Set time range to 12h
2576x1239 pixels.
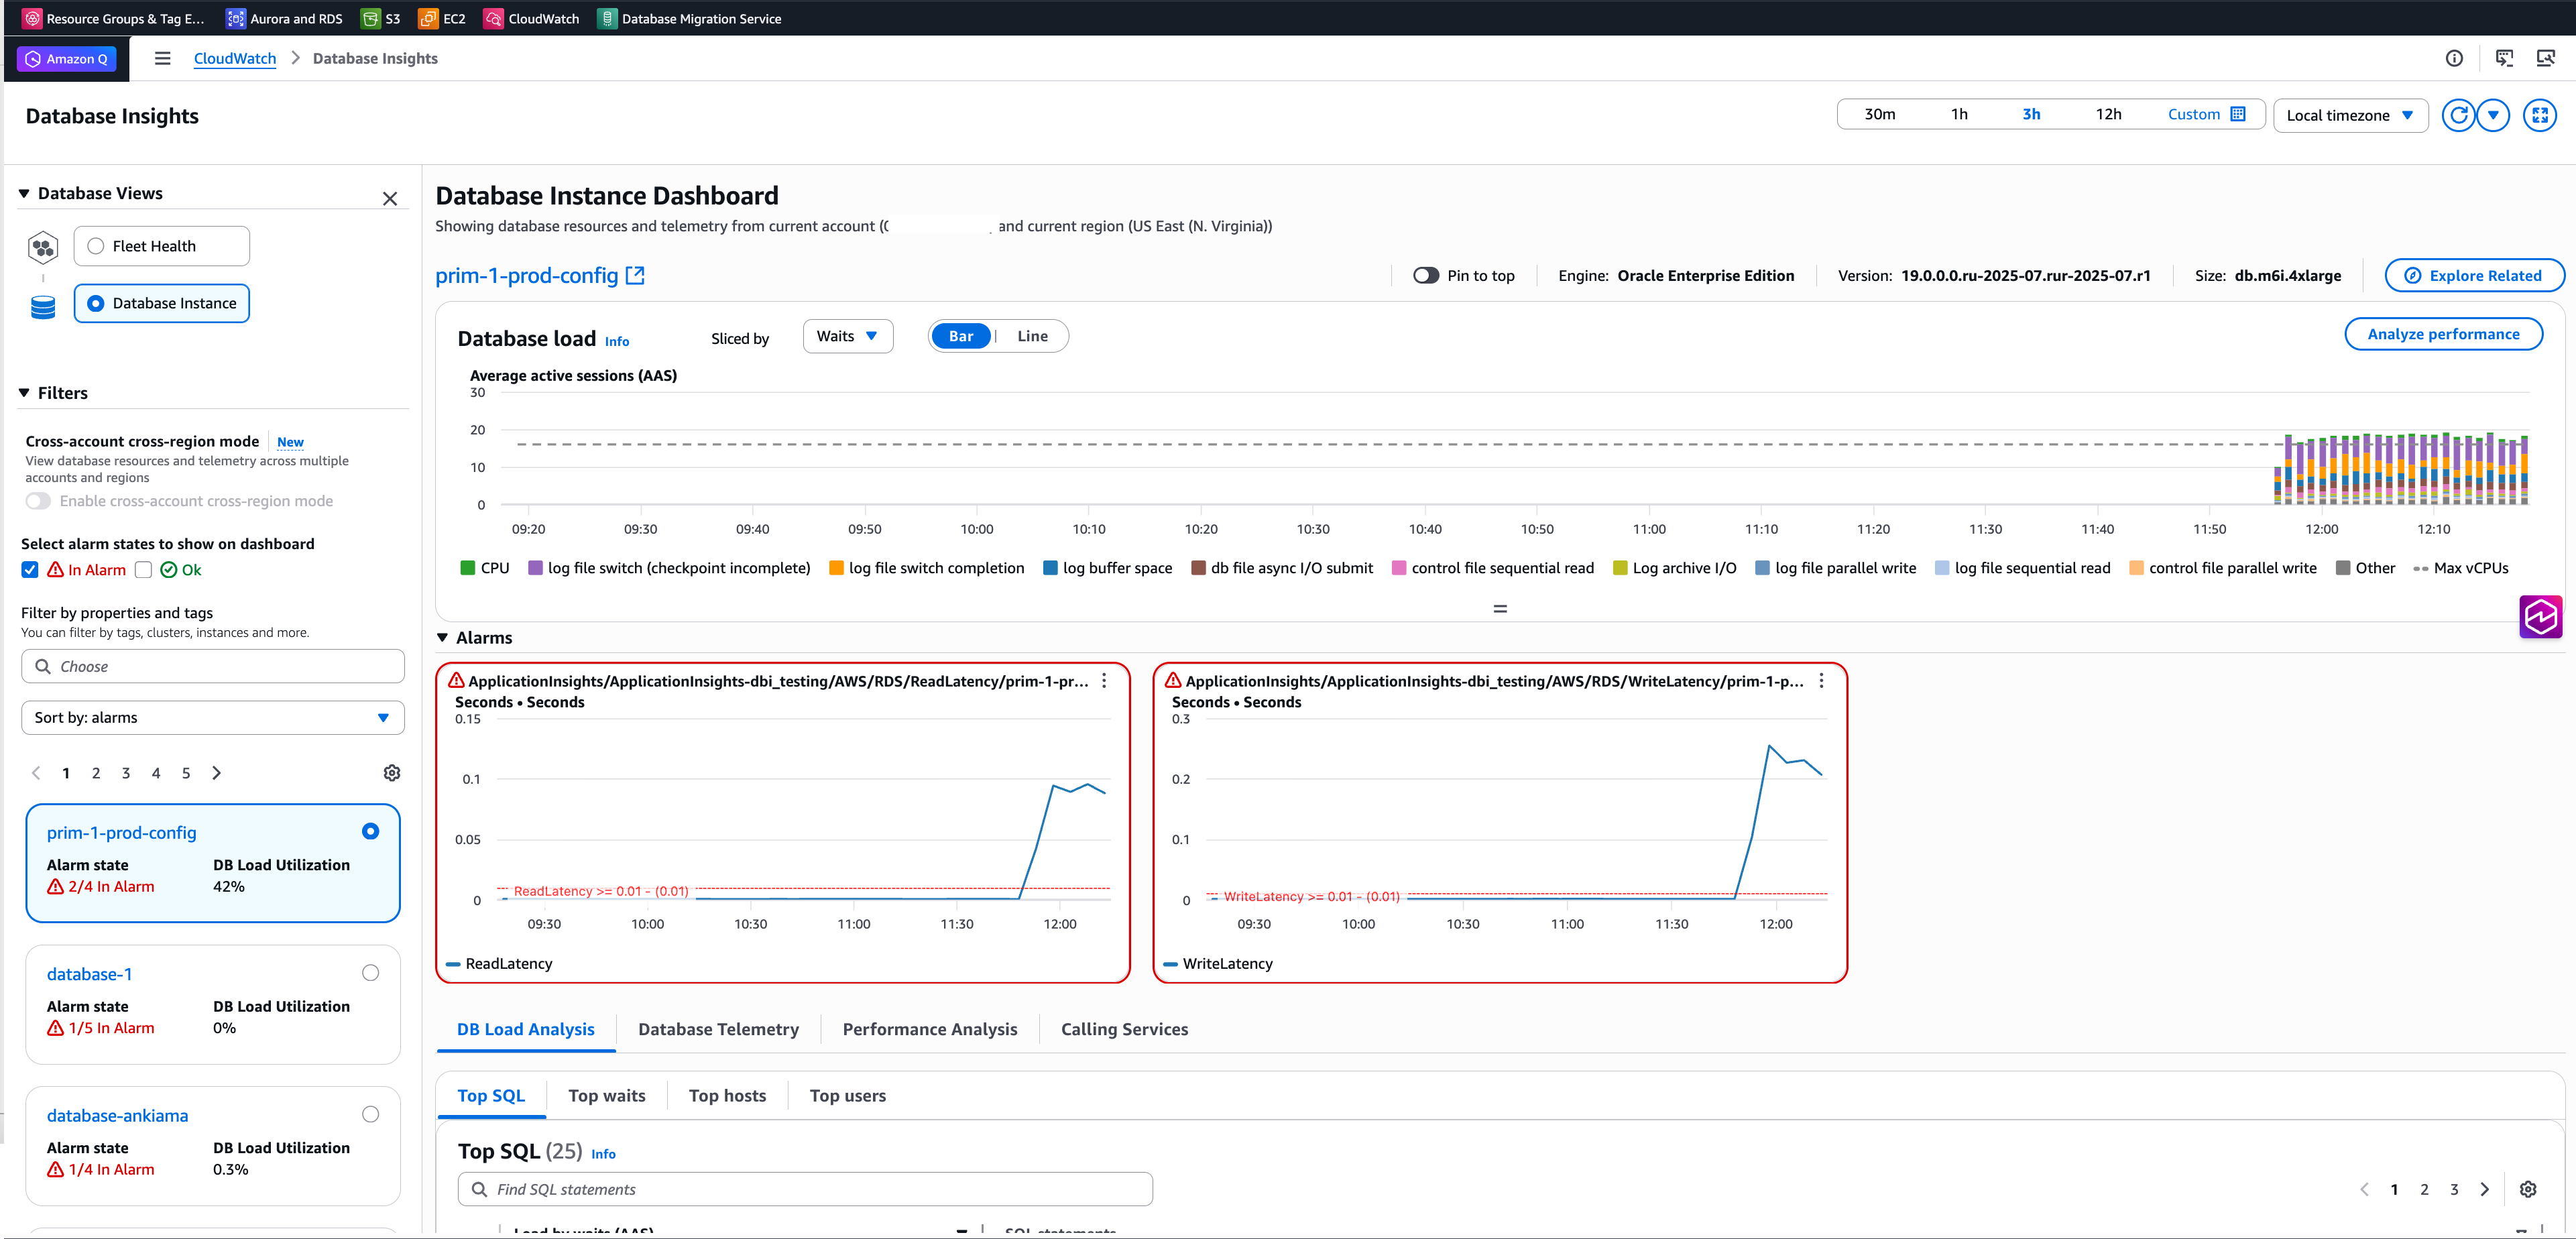2108,114
